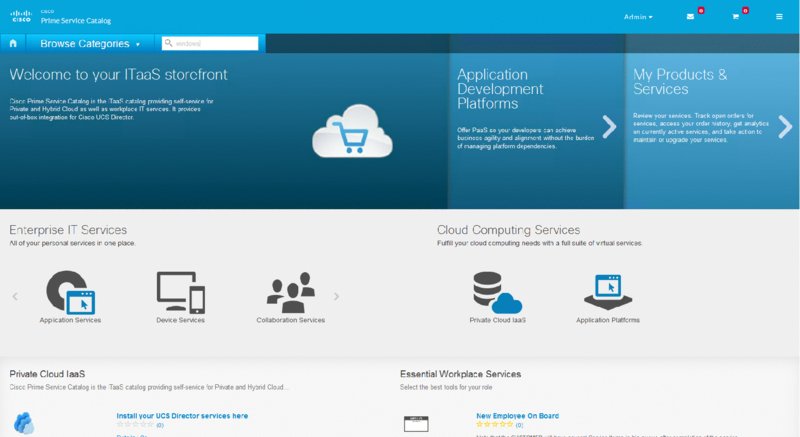
Task: Click the Home icon in navigation bar
Action: coord(13,43)
